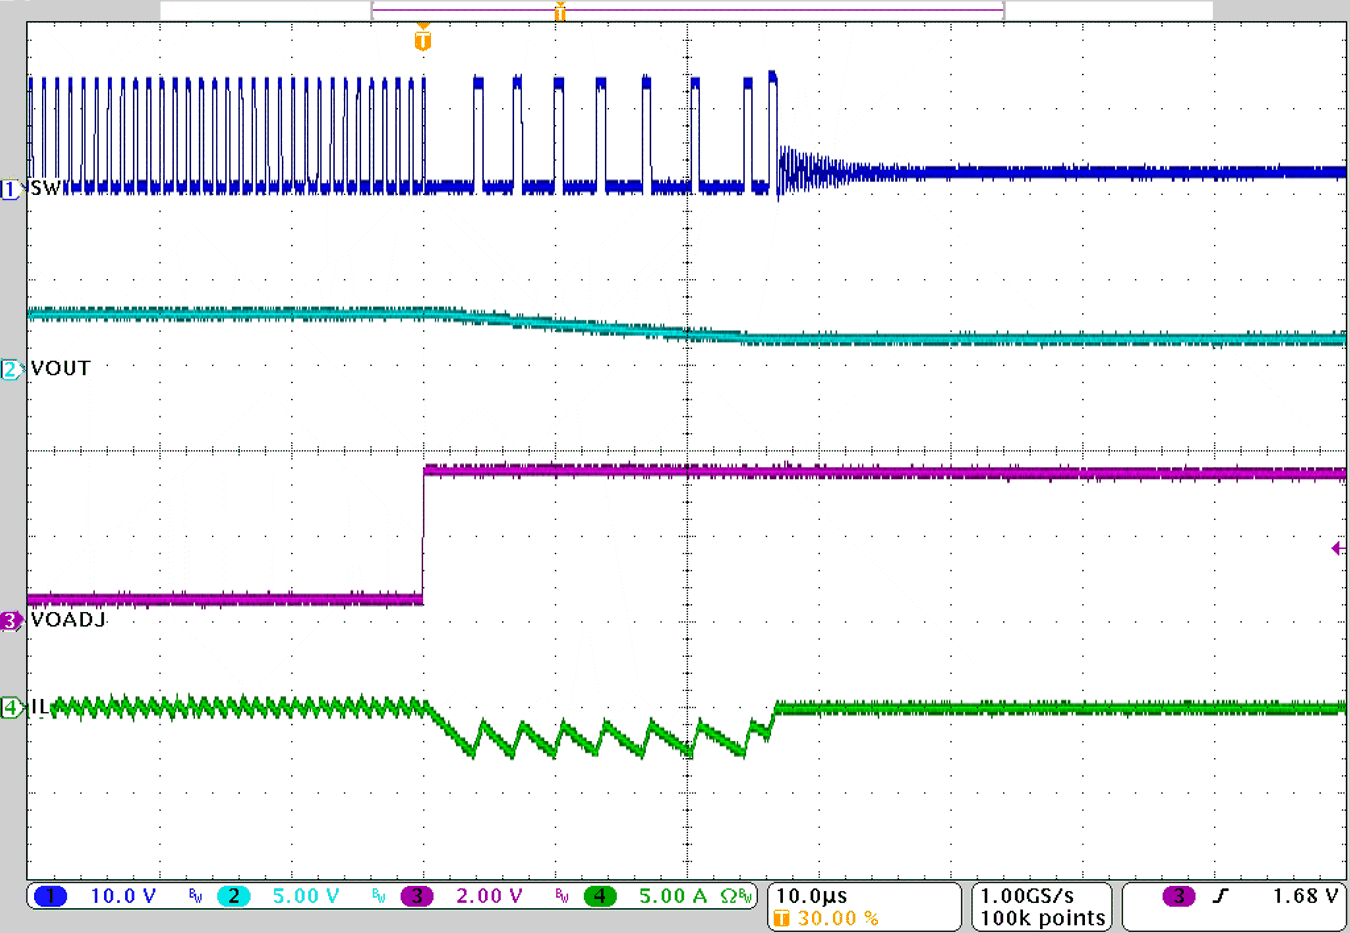Toggle the magenta channel 3 badge

point(417,896)
